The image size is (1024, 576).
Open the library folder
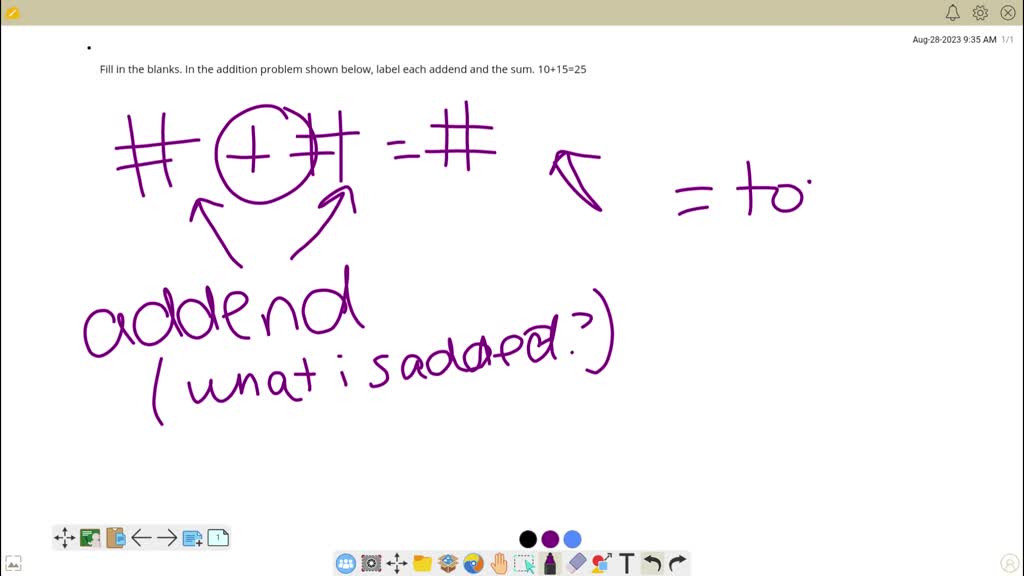(x=422, y=563)
